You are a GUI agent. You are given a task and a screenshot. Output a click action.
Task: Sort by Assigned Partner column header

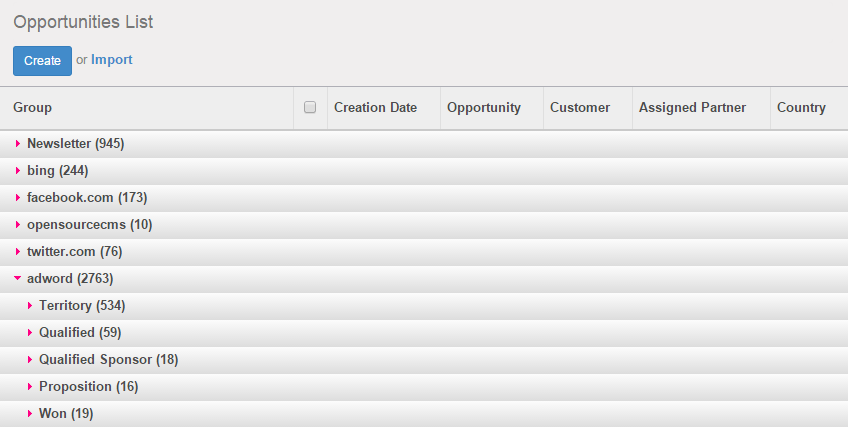coord(692,108)
